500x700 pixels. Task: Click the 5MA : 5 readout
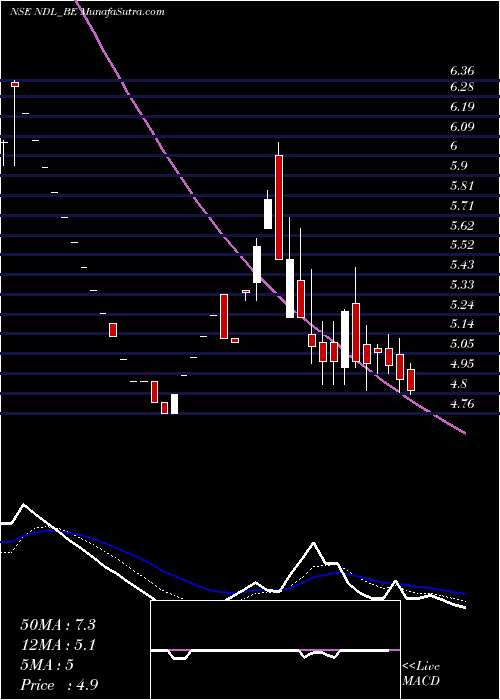click(x=47, y=665)
